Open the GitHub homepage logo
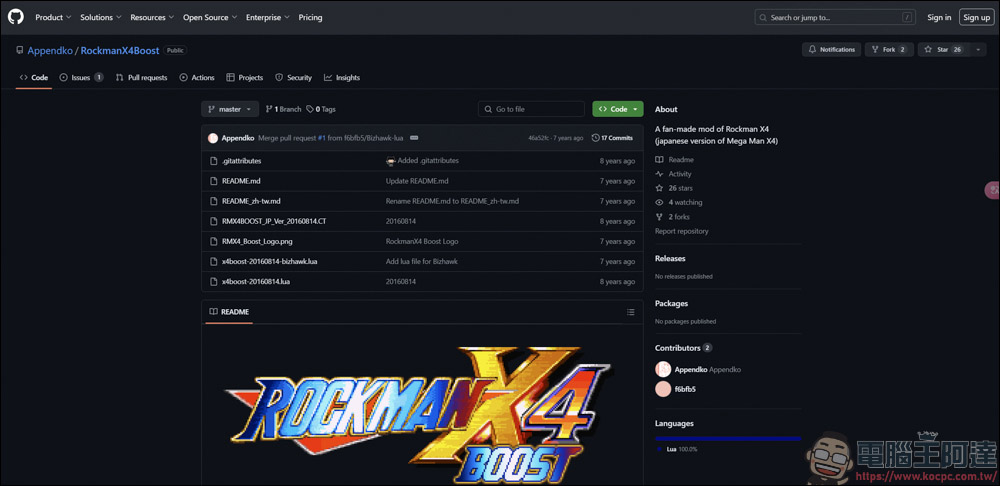Viewport: 1000px width, 486px height. (15, 17)
